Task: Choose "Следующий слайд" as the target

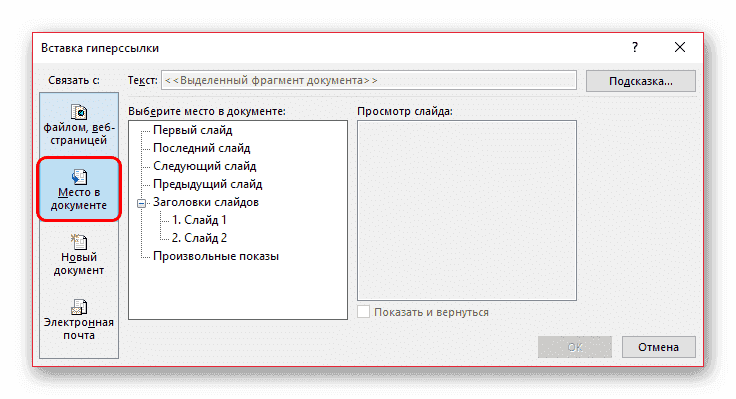Action: tap(204, 166)
